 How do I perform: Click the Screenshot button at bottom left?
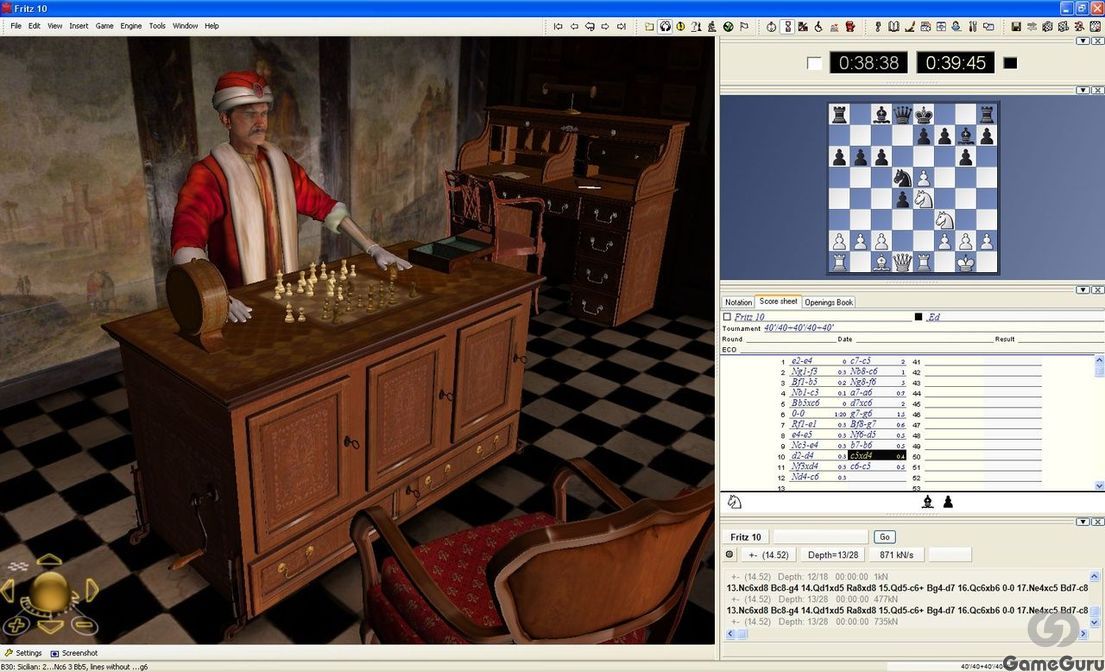tap(74, 653)
